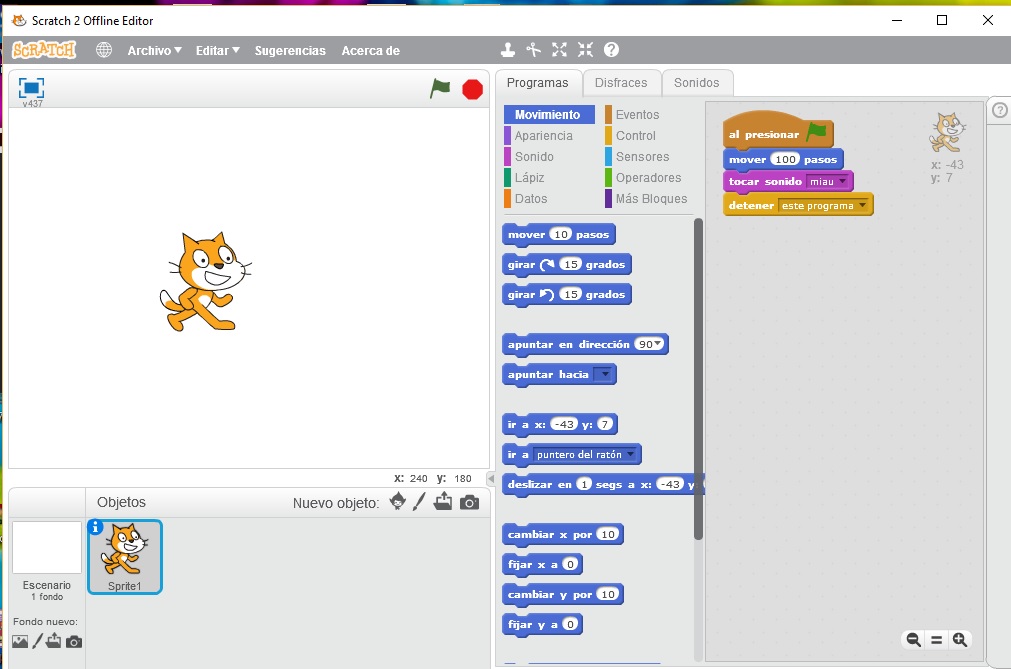
Task: Click the shrink sprite tool
Action: coord(585,48)
